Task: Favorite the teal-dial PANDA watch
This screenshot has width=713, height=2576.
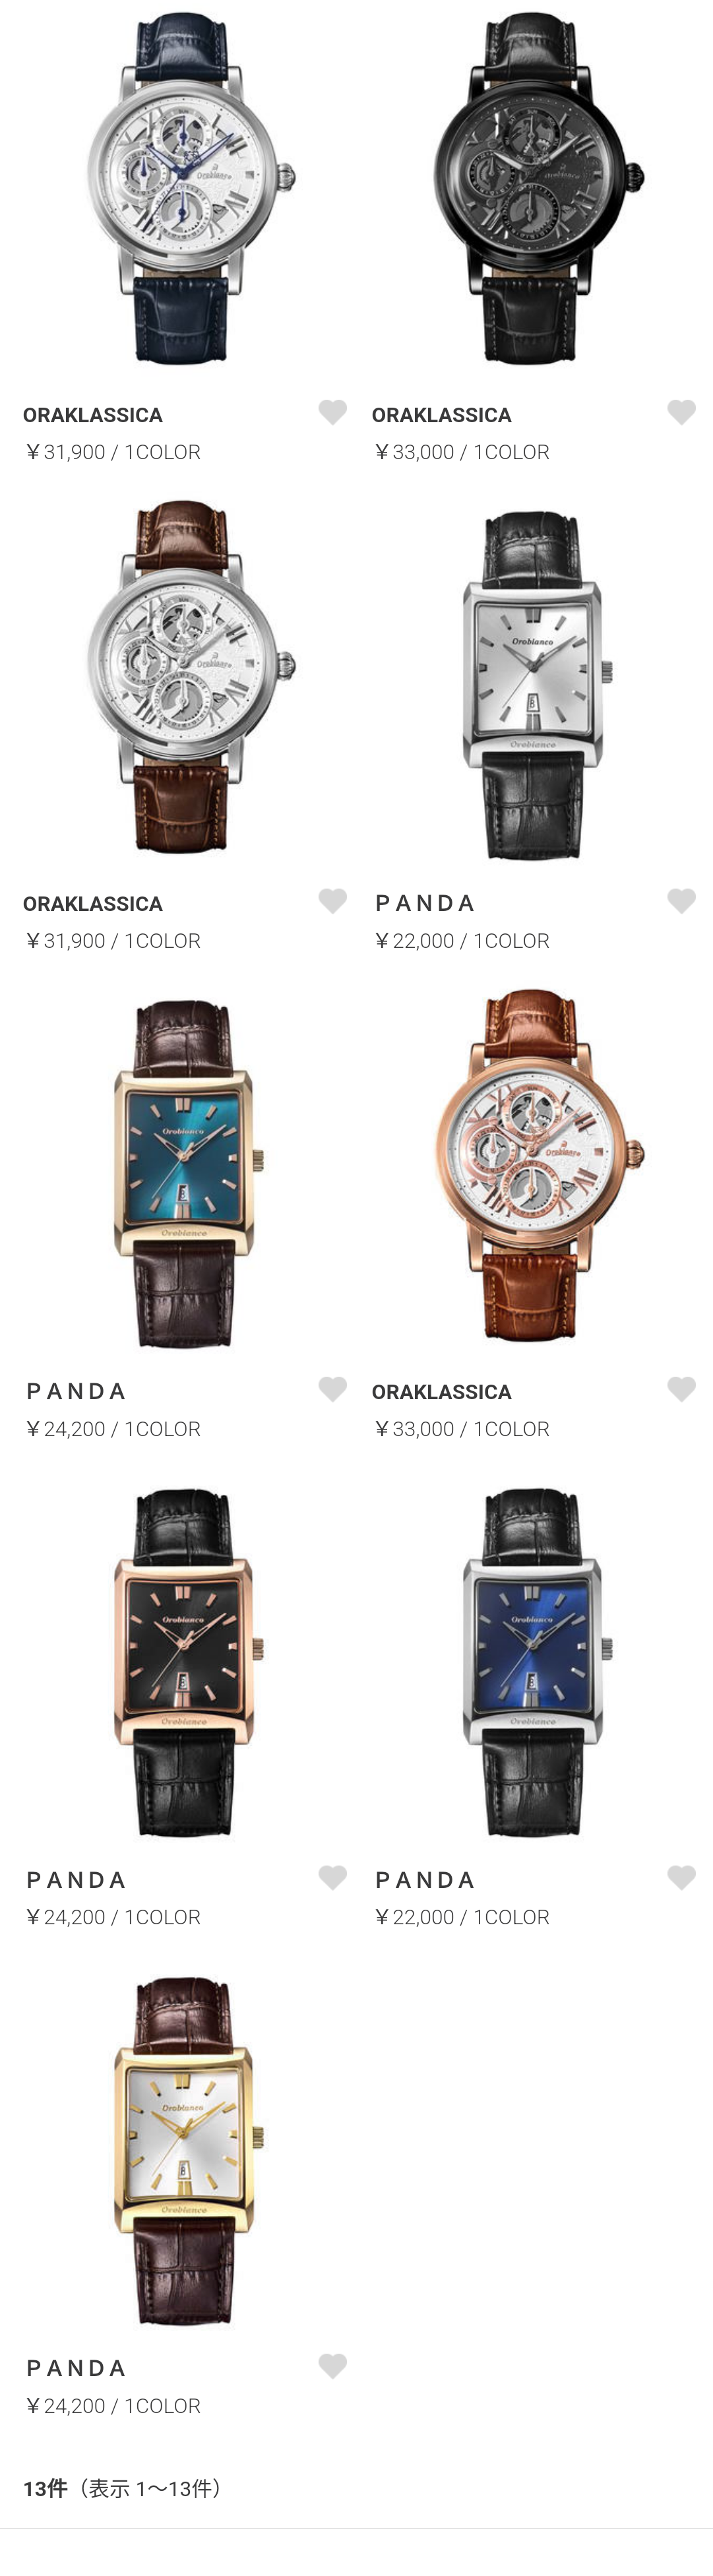Action: (332, 1389)
